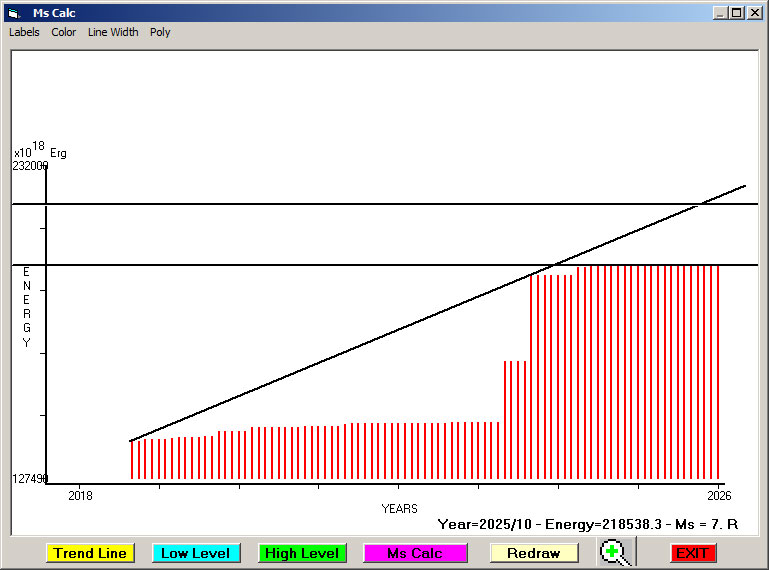Click the magnifier zoom-in icon
This screenshot has height=570, width=769.
click(615, 552)
